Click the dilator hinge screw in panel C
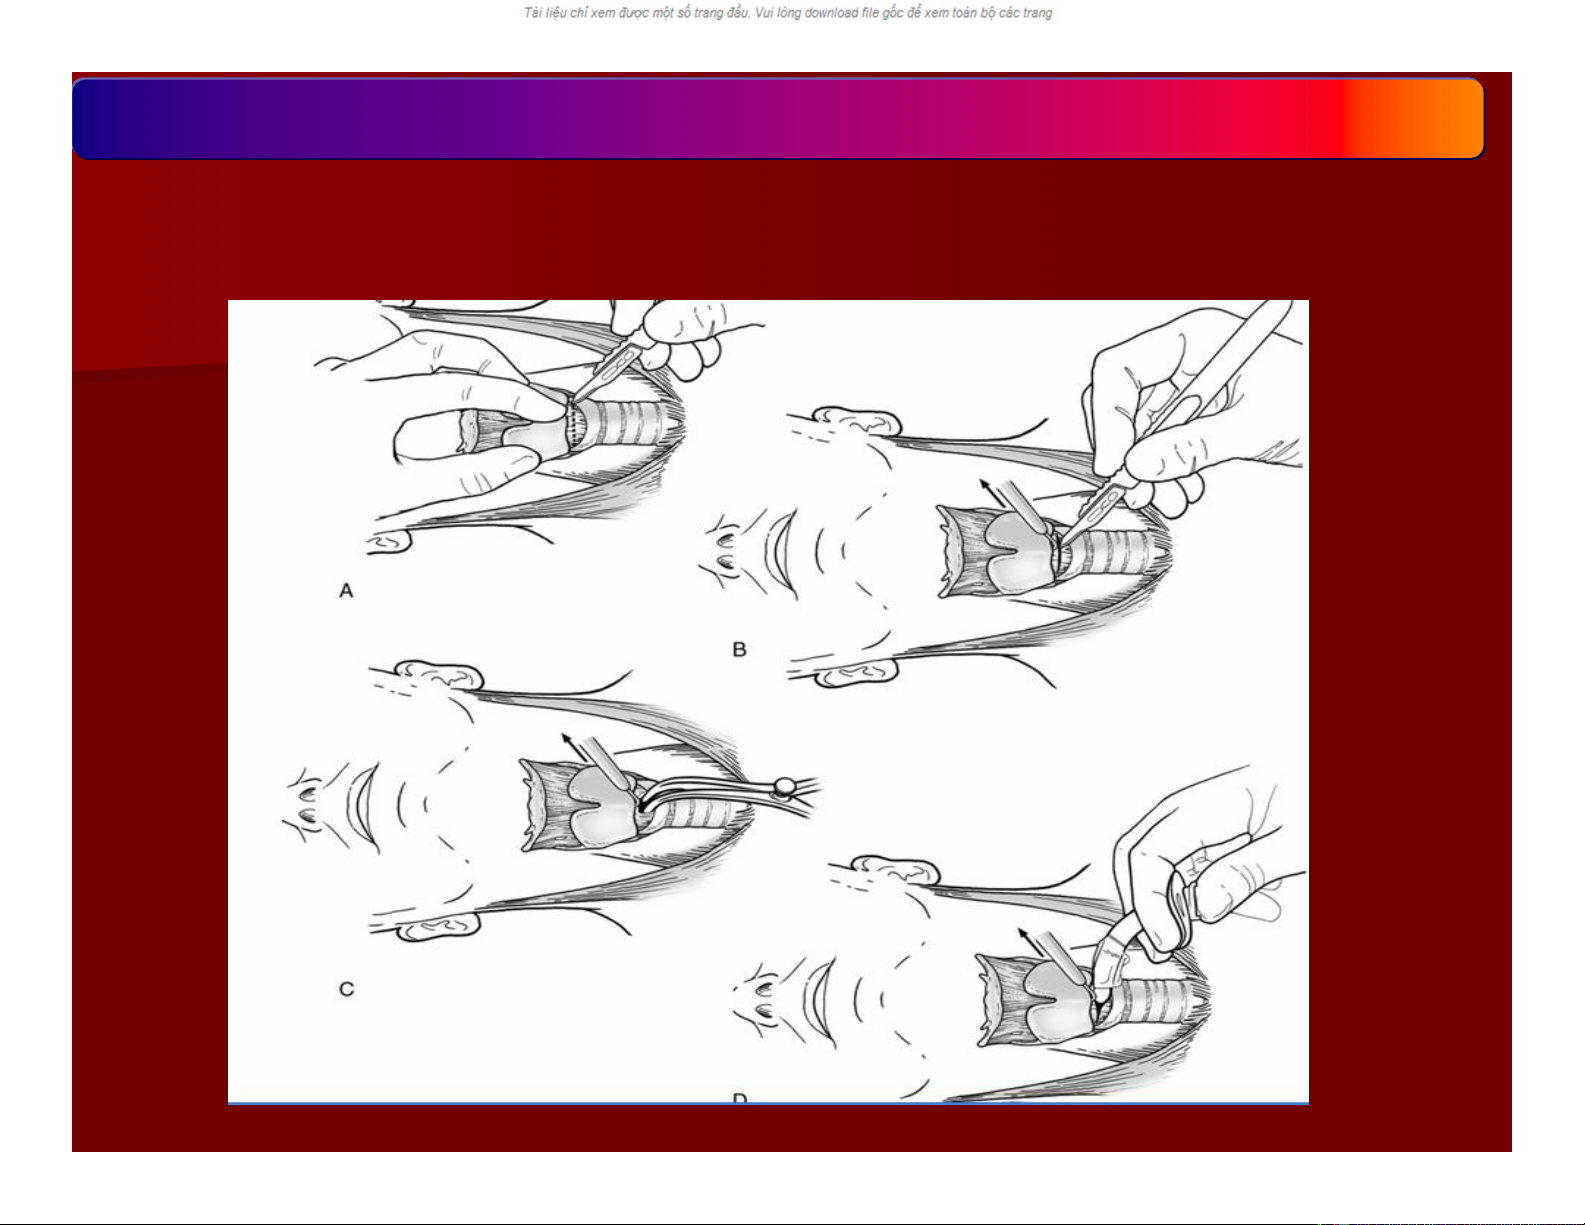The image size is (1585, 1225). 787,786
